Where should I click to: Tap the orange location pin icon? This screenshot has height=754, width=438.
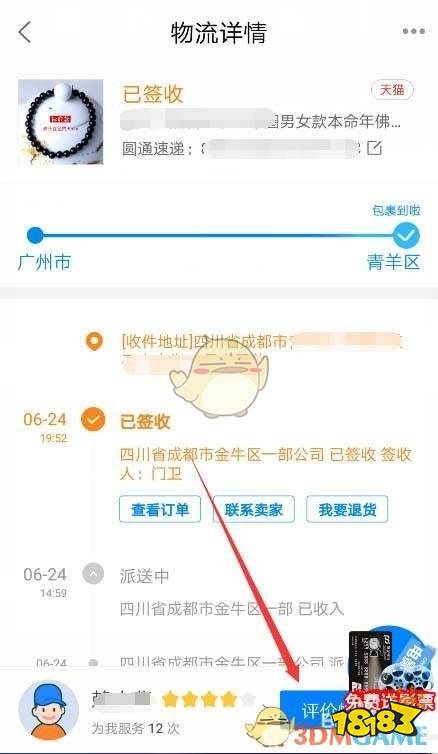94,341
